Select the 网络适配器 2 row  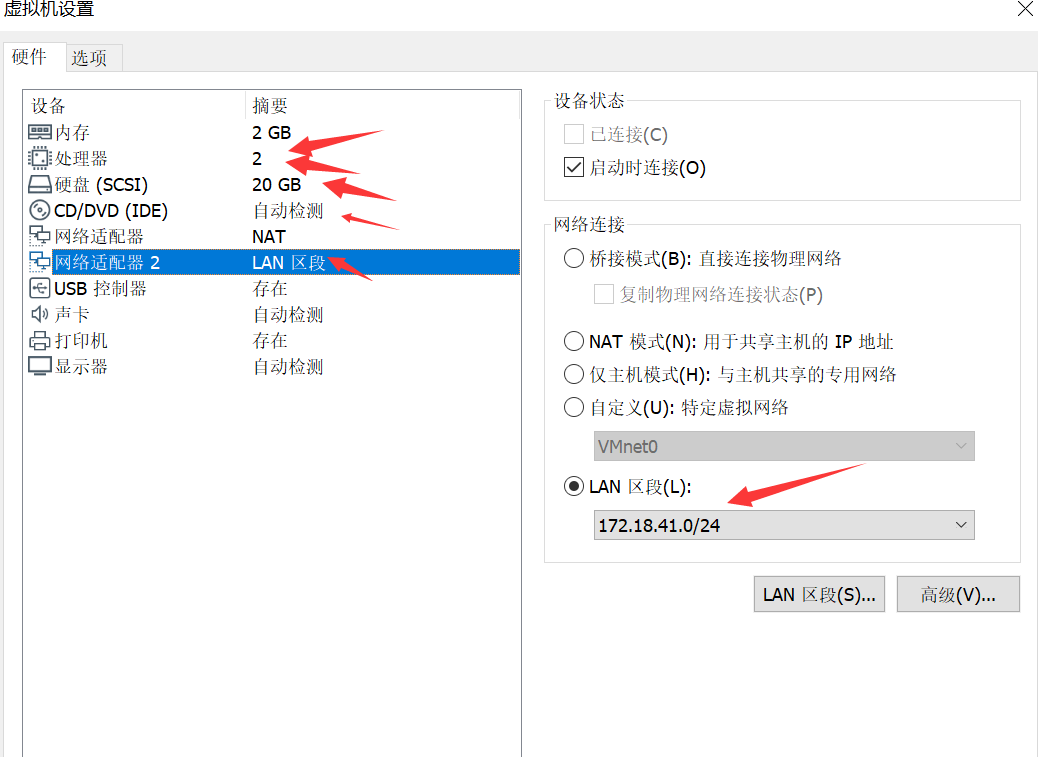pyautogui.click(x=271, y=262)
